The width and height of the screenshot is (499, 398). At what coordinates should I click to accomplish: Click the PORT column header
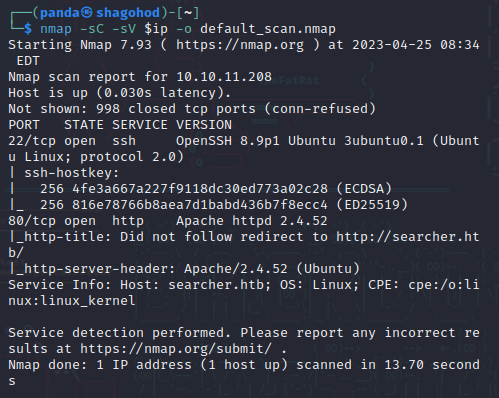tap(24, 125)
